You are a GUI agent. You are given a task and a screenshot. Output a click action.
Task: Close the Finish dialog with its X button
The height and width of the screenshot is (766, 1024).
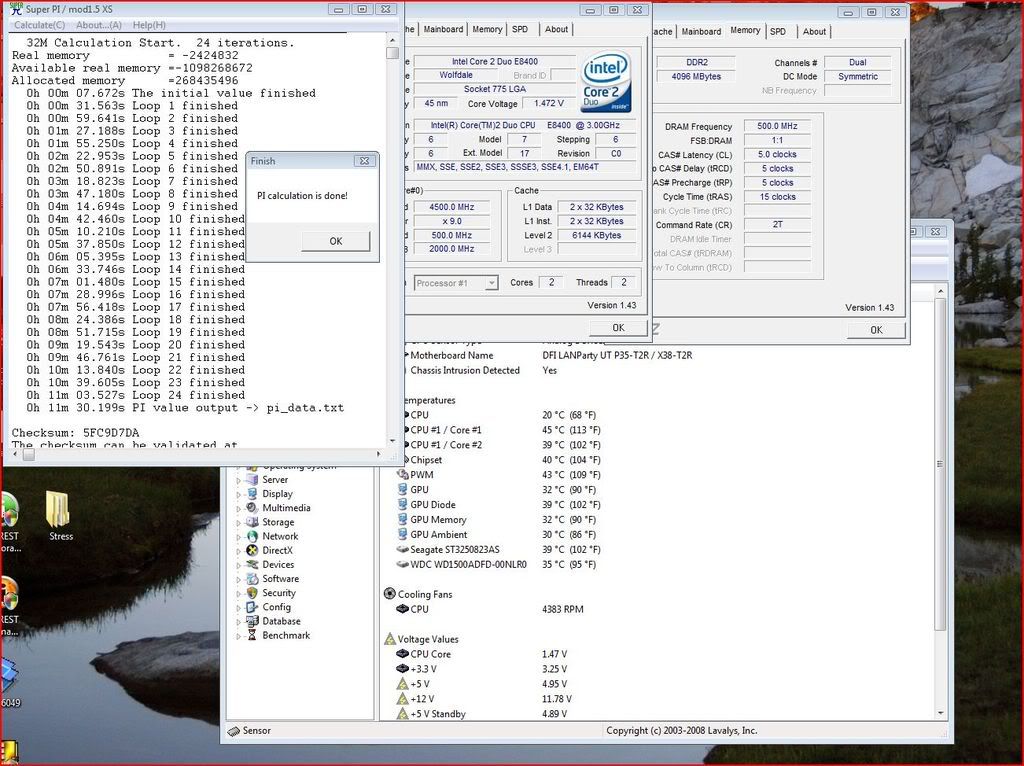364,161
